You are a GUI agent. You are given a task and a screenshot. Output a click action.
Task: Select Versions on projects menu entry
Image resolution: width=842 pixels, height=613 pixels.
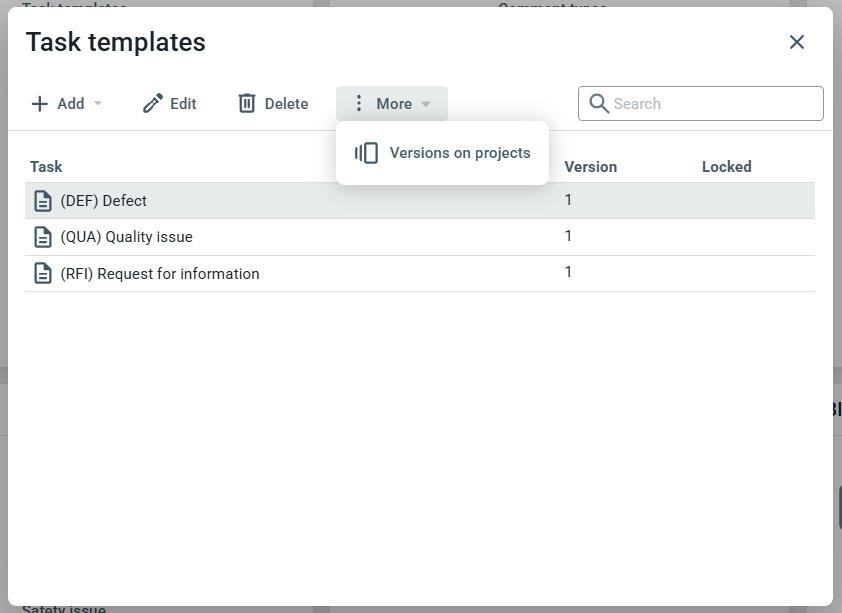pos(459,153)
